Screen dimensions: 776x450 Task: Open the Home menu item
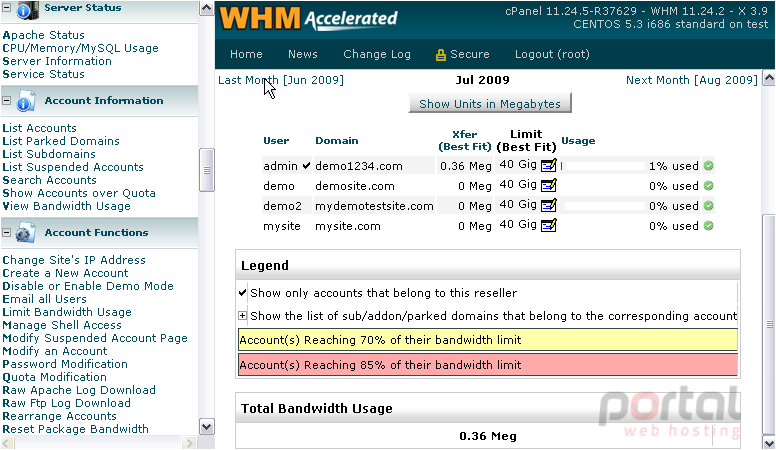click(246, 54)
